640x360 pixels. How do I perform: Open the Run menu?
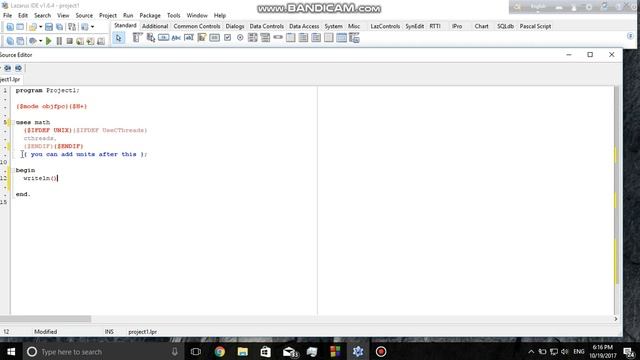[x=128, y=16]
